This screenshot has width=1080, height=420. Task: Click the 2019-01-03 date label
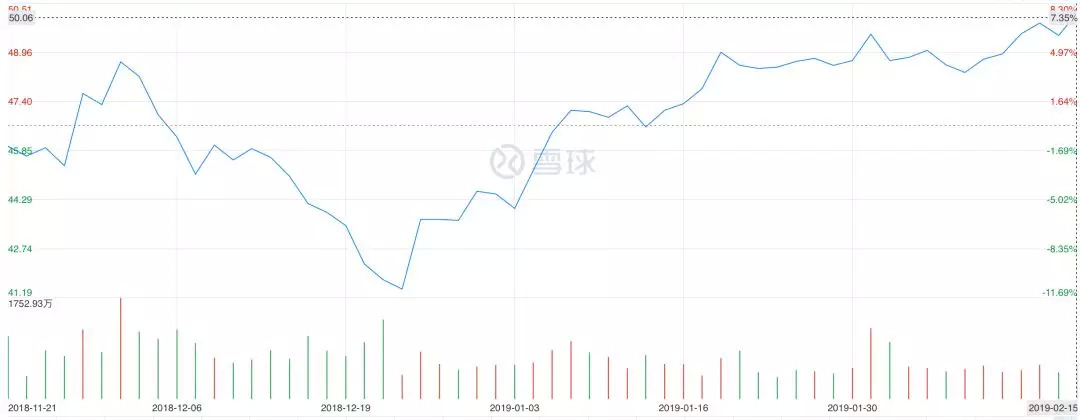tap(515, 409)
